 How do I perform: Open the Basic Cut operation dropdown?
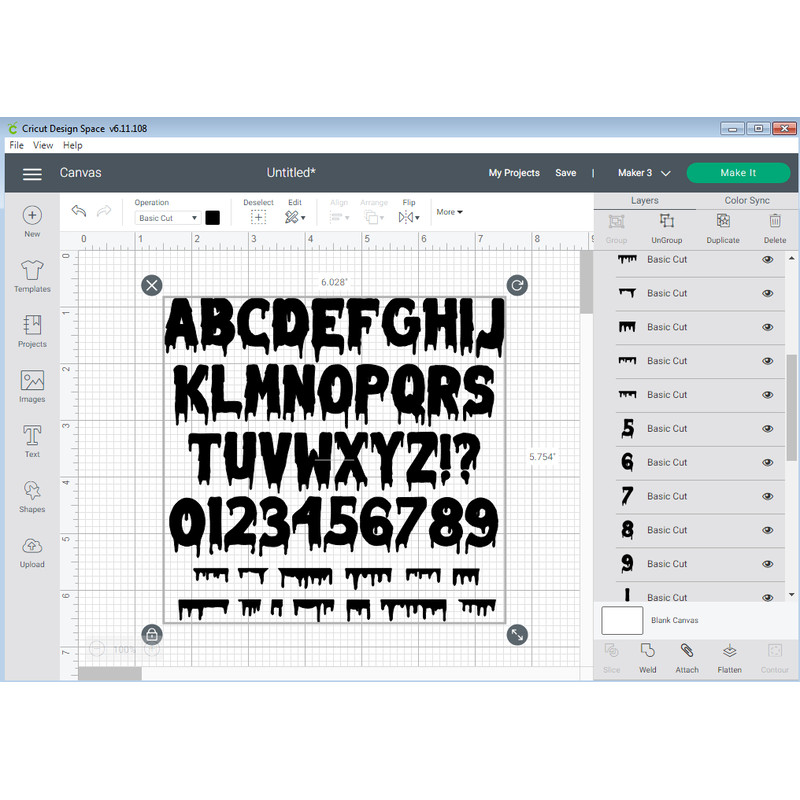pyautogui.click(x=166, y=217)
